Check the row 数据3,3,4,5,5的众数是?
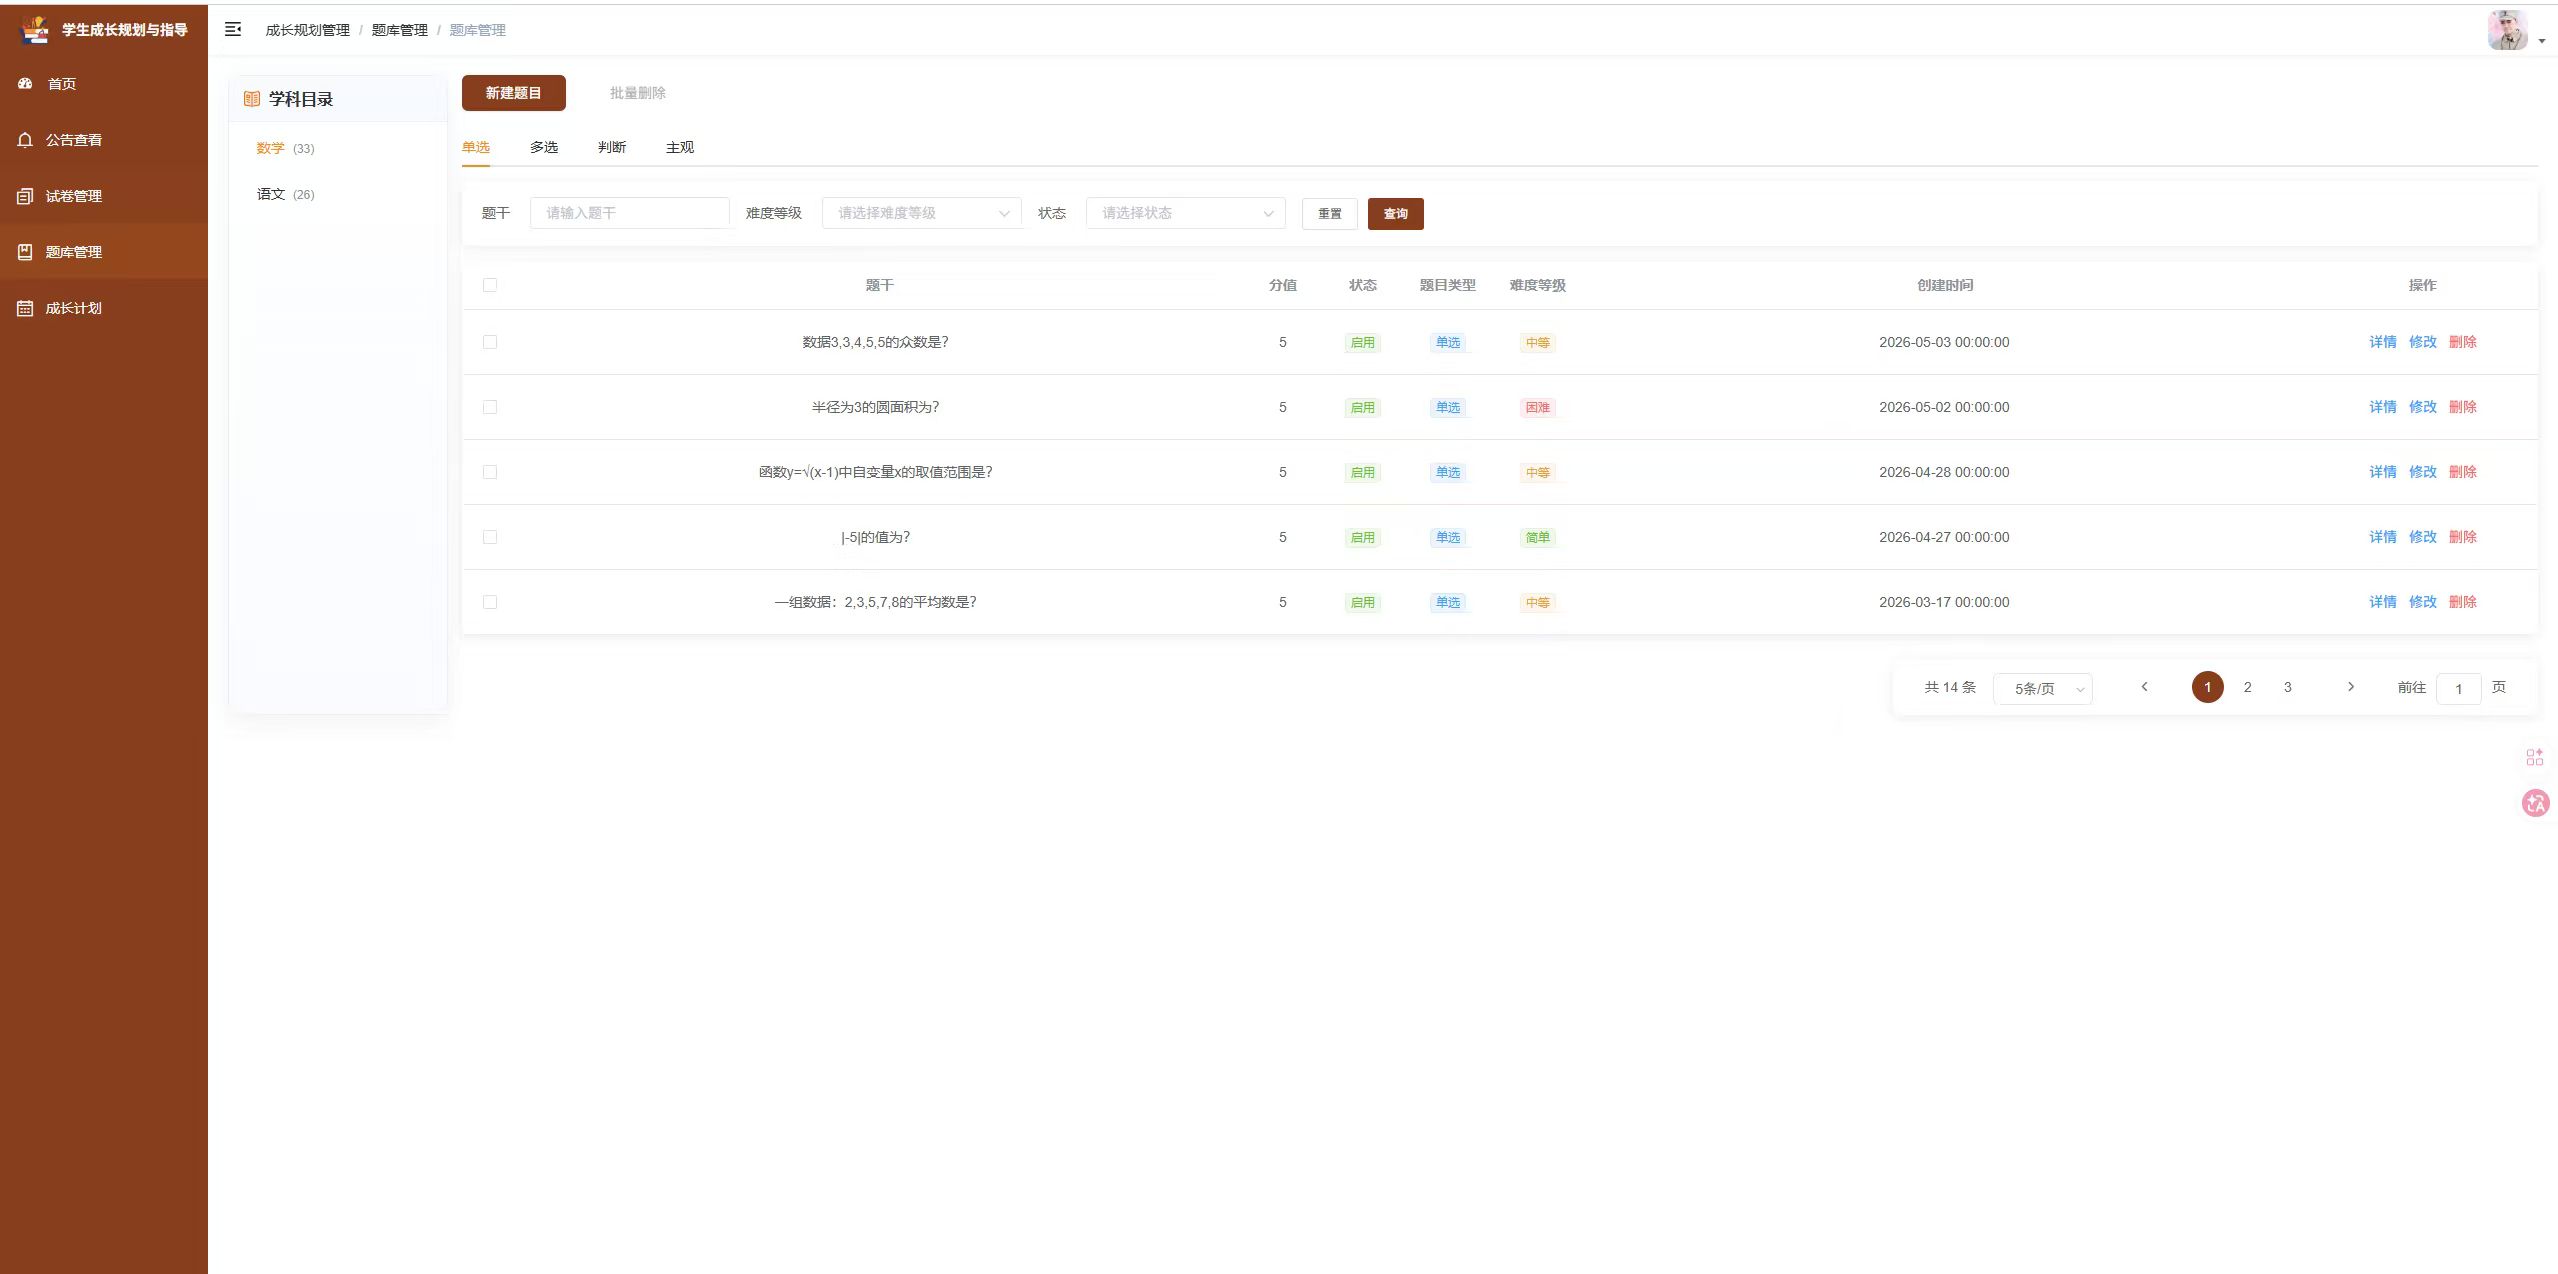2558x1274 pixels. (490, 342)
